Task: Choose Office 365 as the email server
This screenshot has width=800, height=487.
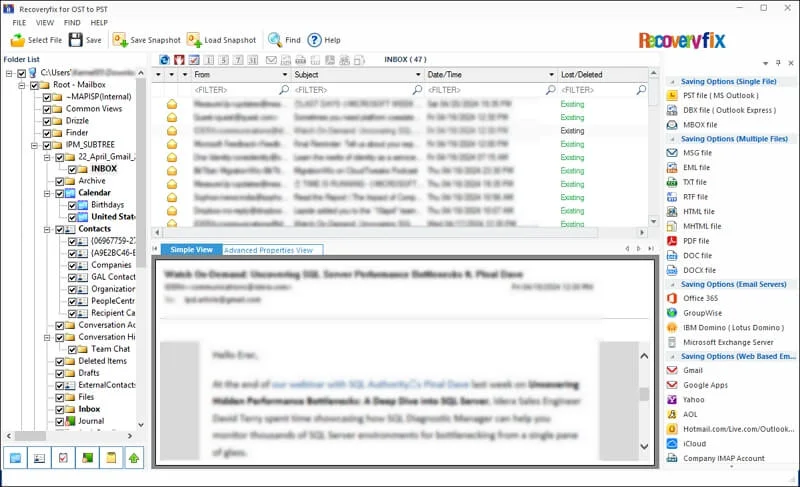Action: [x=700, y=298]
